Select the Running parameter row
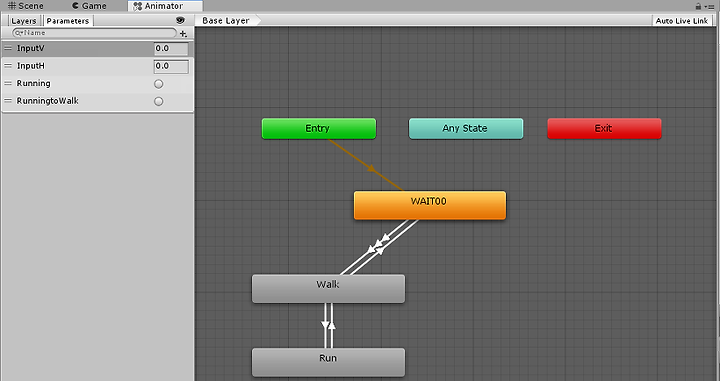The width and height of the screenshot is (720, 381). [98, 84]
